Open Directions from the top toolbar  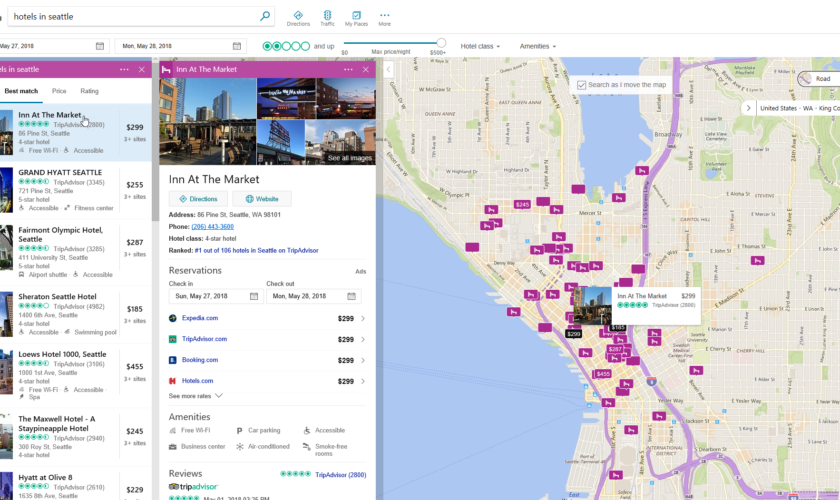(297, 17)
